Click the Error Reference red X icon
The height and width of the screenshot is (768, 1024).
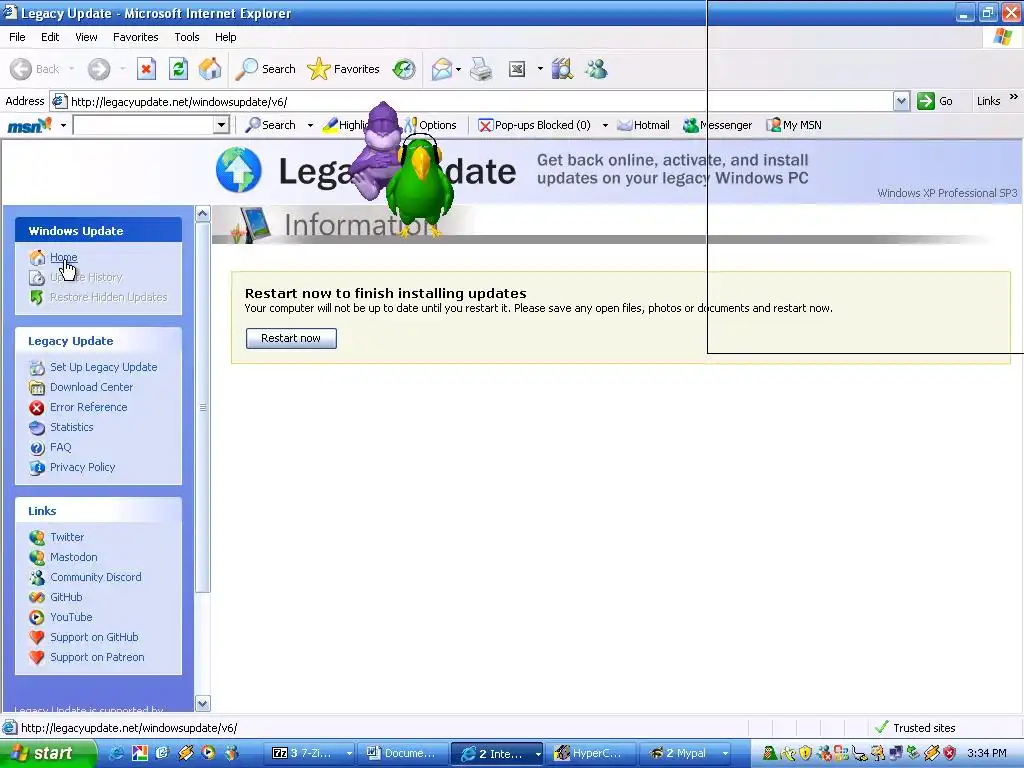point(37,408)
